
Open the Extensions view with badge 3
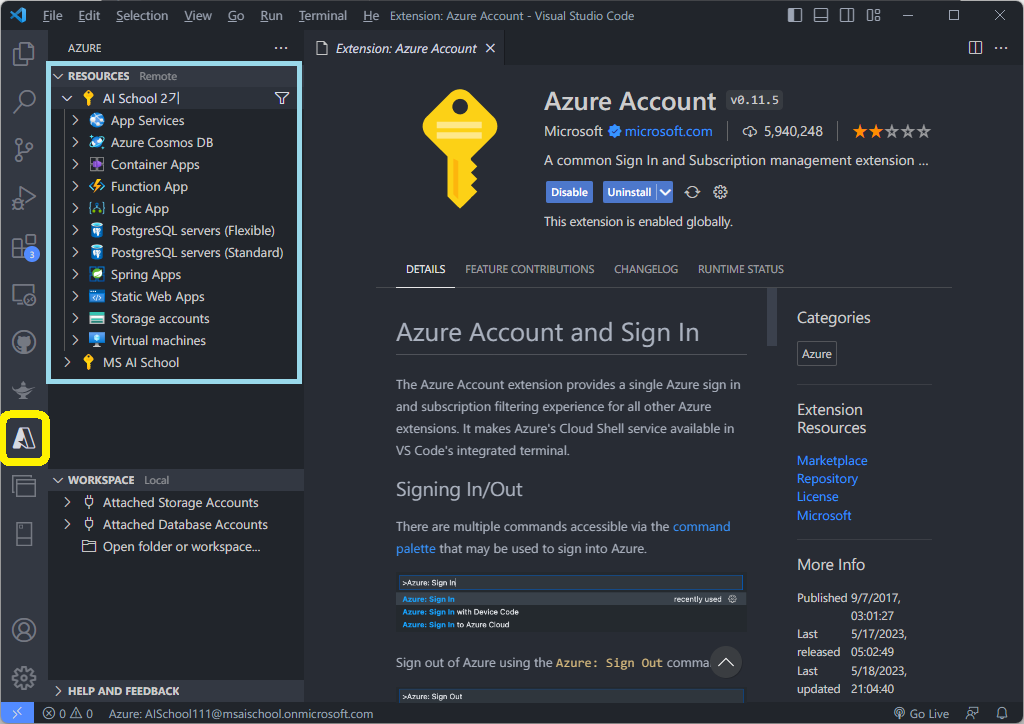(25, 247)
